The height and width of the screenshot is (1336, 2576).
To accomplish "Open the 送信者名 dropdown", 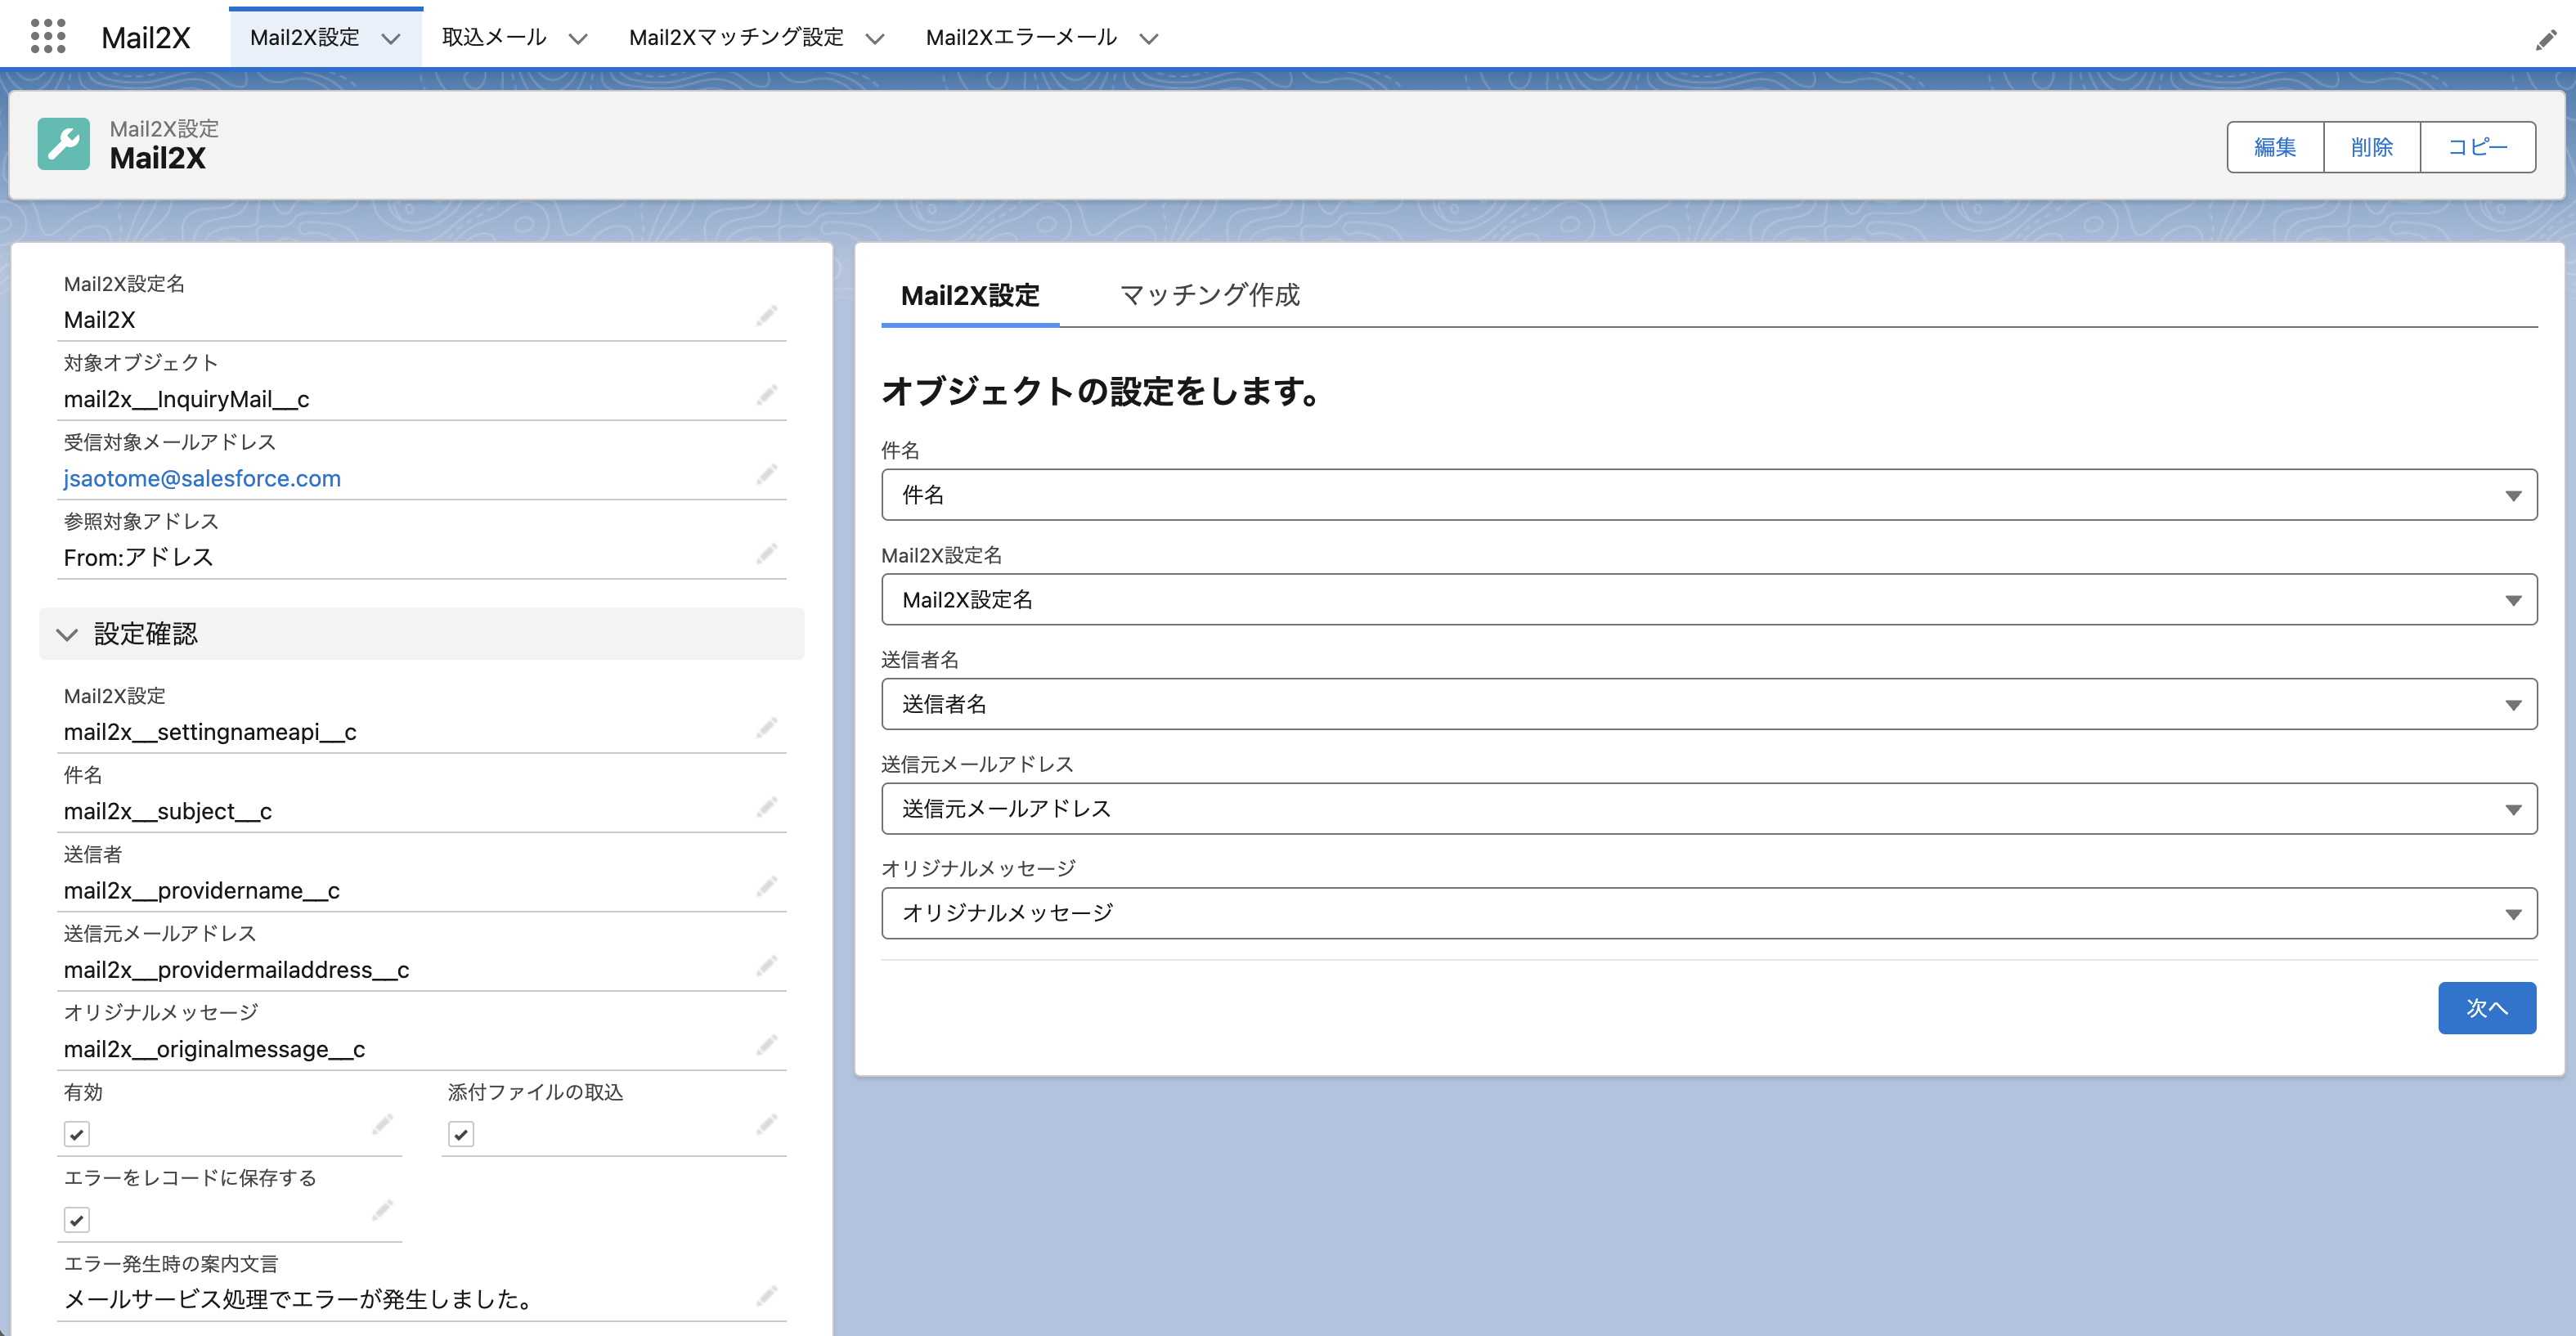I will 1709,704.
